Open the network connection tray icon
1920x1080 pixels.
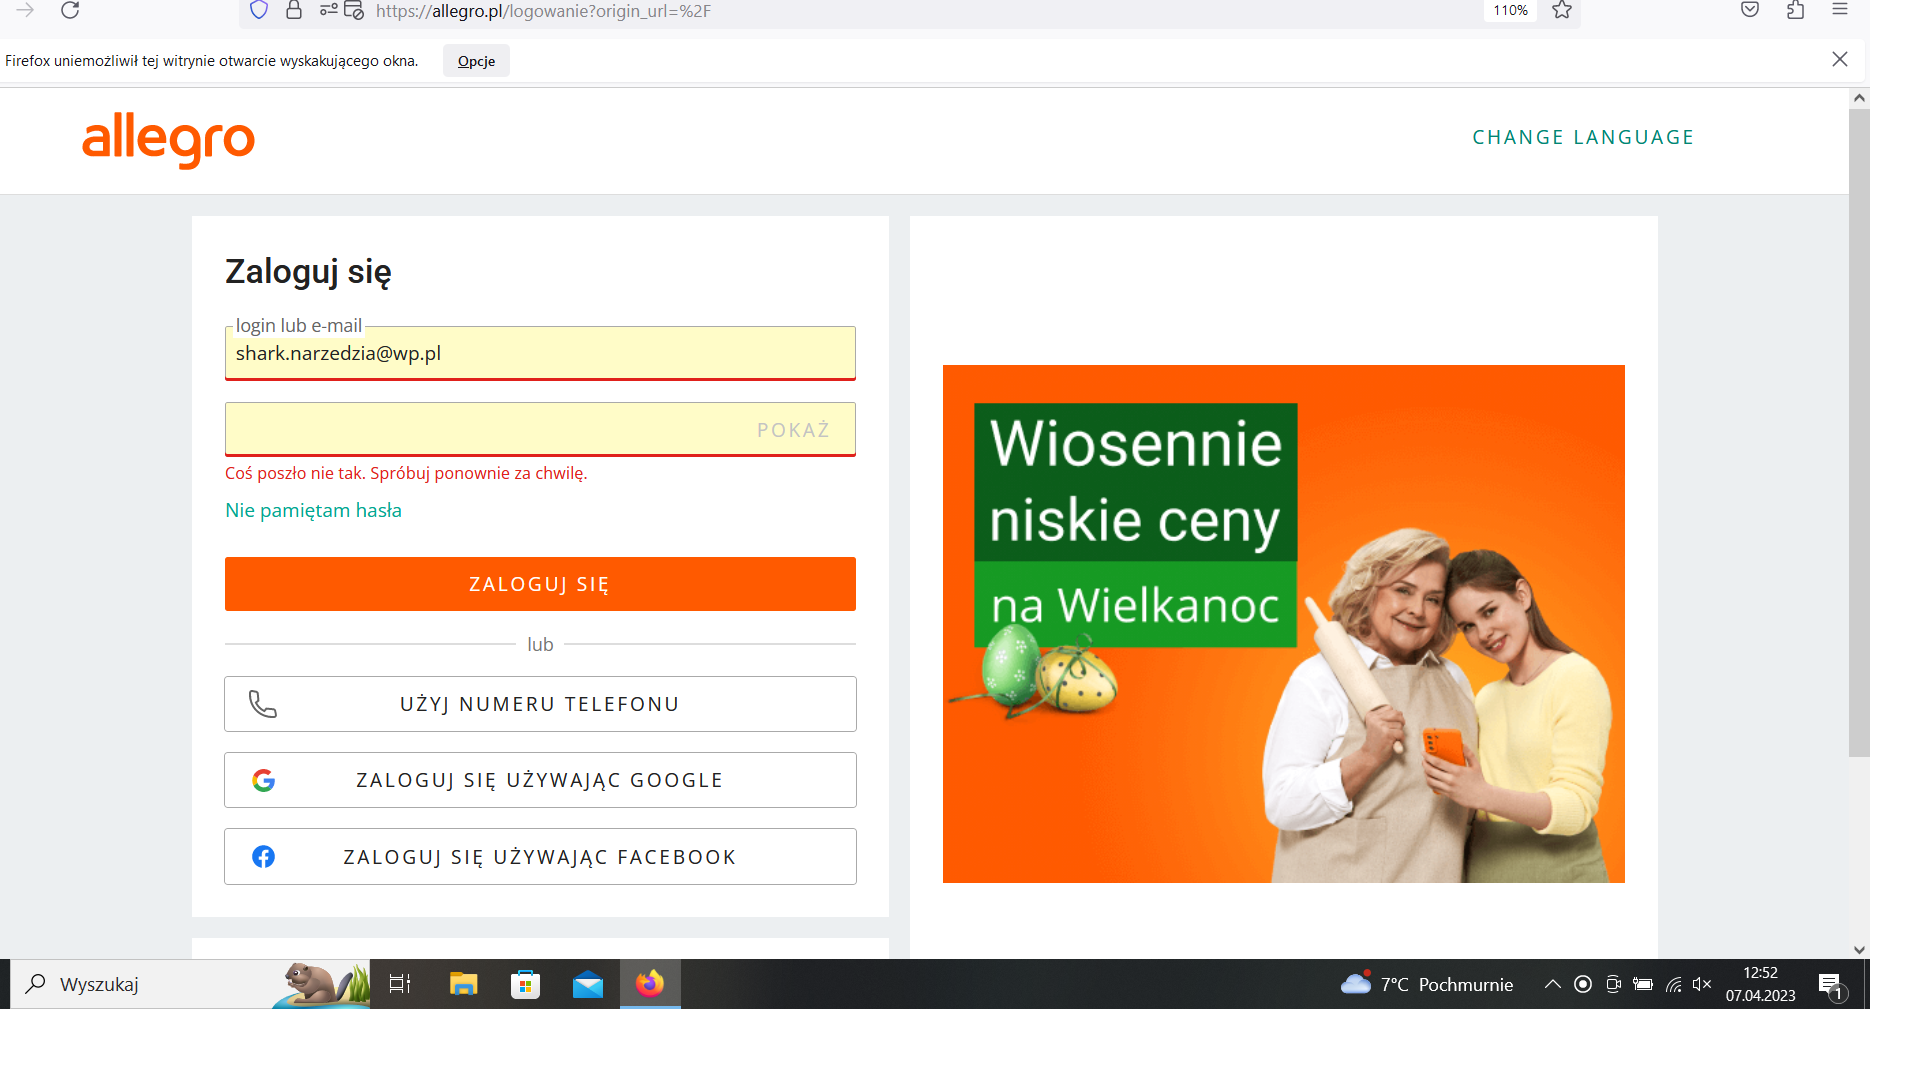(x=1673, y=984)
